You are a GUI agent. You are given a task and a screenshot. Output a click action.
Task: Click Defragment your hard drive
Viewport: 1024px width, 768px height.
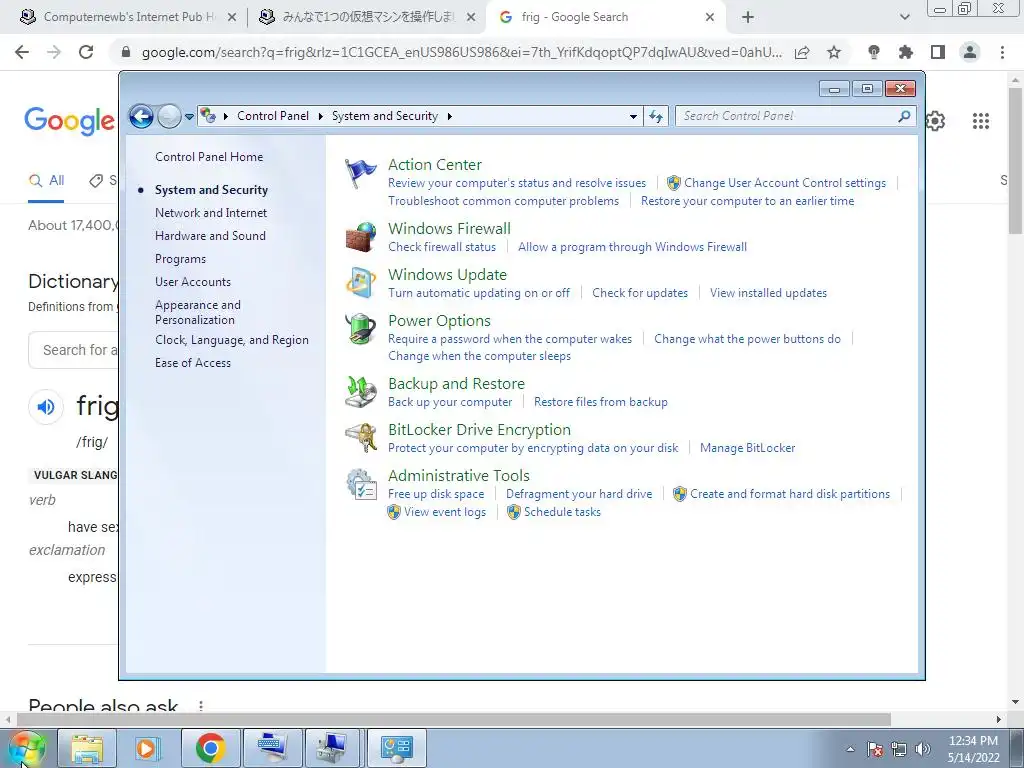click(579, 494)
